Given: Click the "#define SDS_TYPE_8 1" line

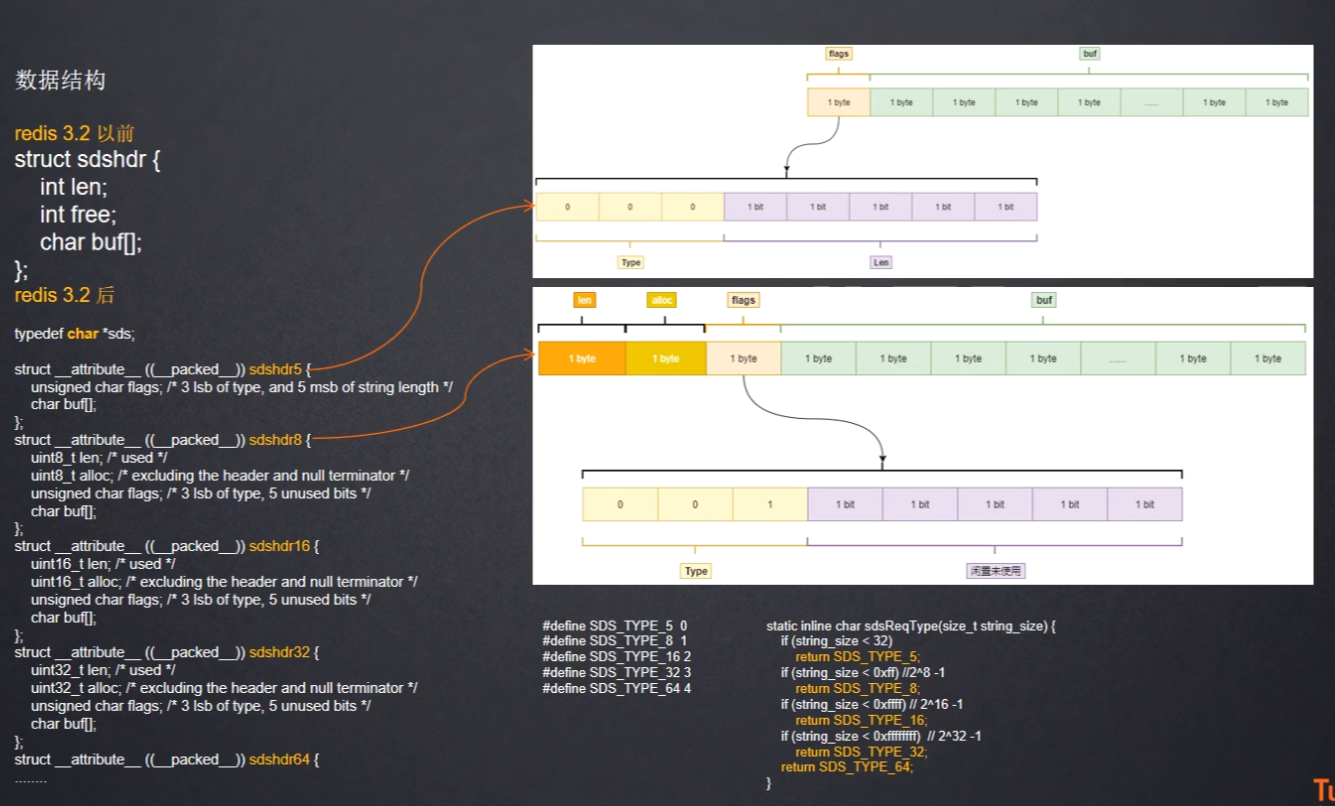Looking at the screenshot, I should [x=615, y=641].
